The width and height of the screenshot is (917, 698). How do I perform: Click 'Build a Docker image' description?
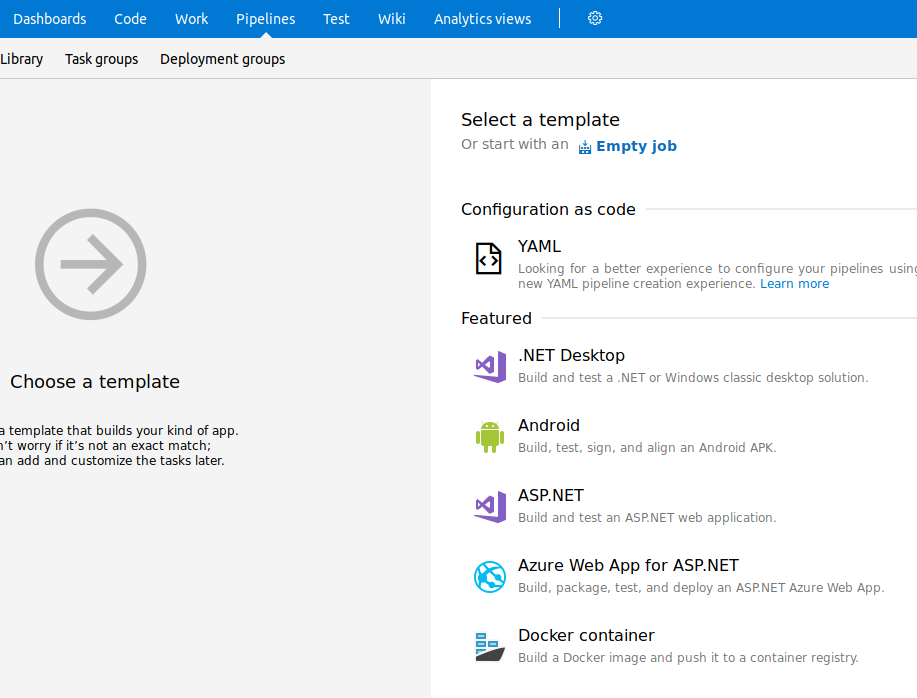[688, 658]
